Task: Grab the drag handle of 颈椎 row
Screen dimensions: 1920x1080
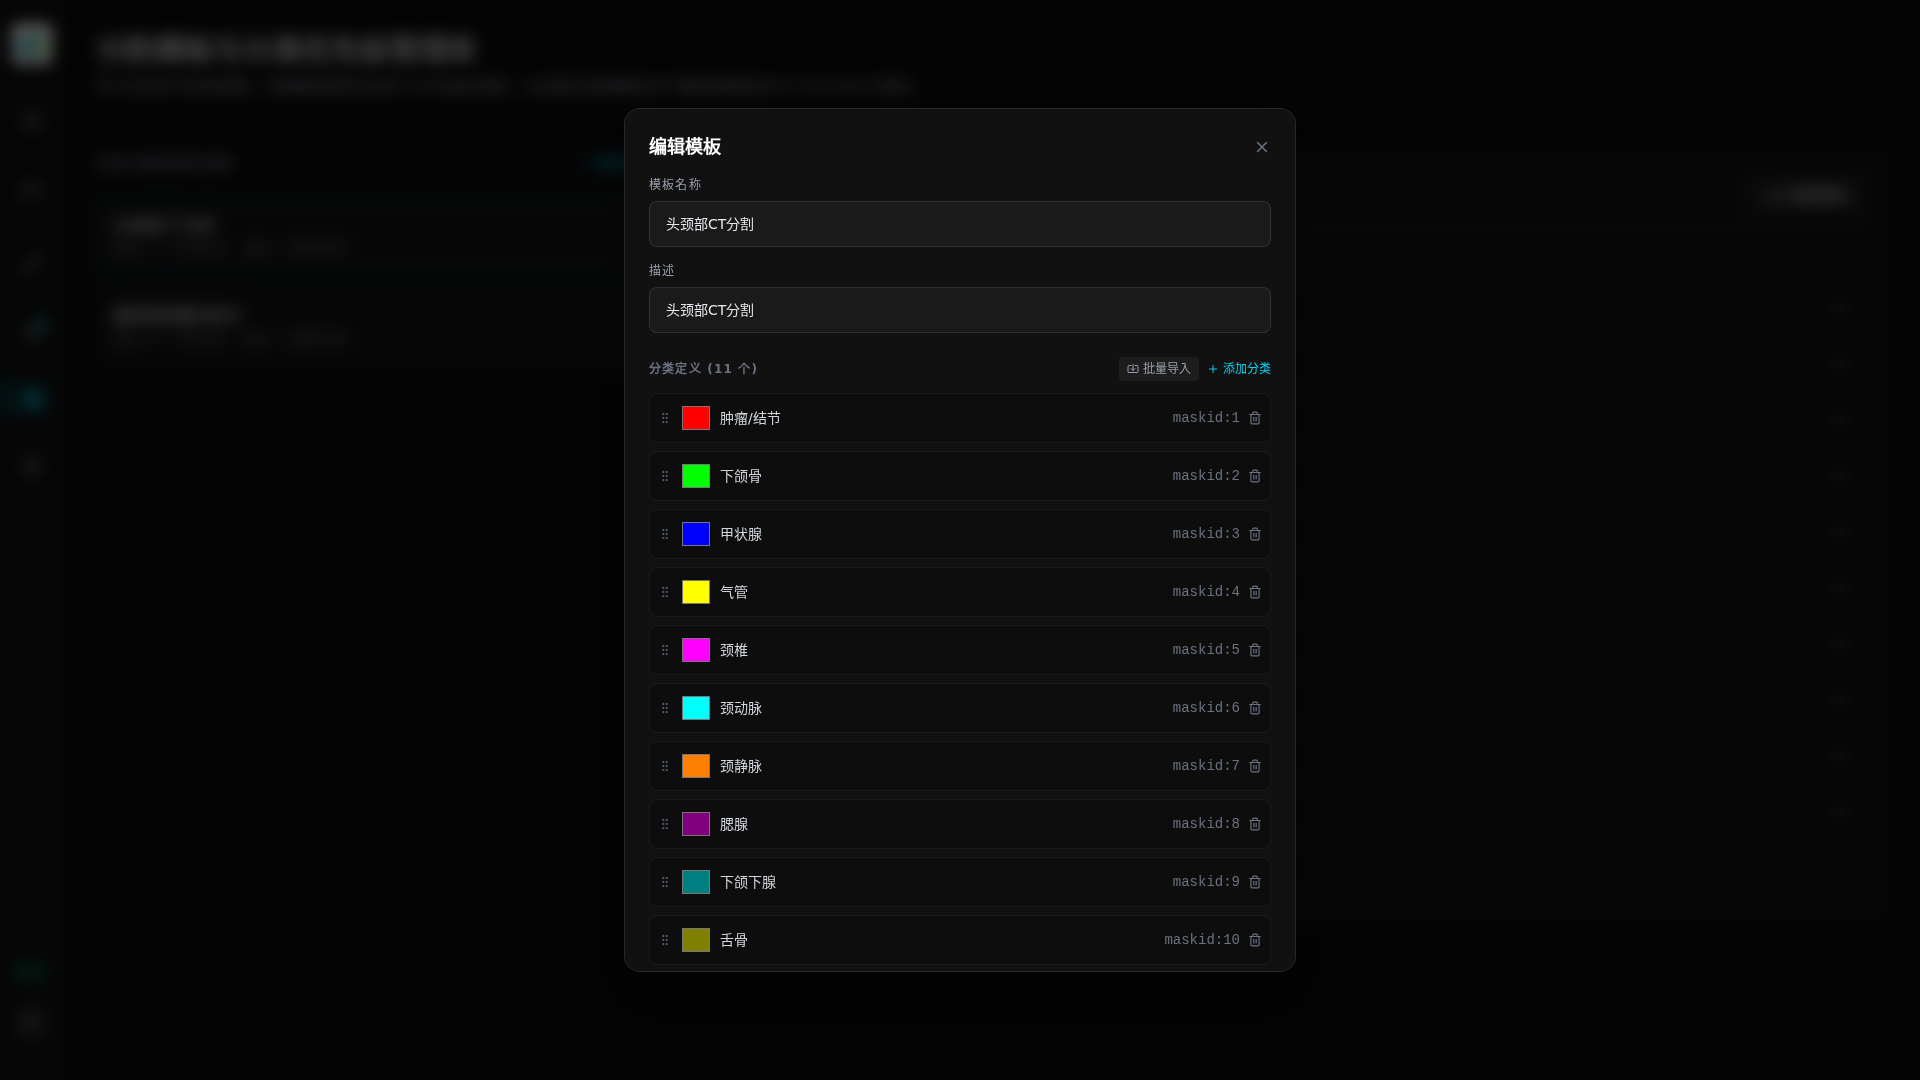Action: pos(665,650)
